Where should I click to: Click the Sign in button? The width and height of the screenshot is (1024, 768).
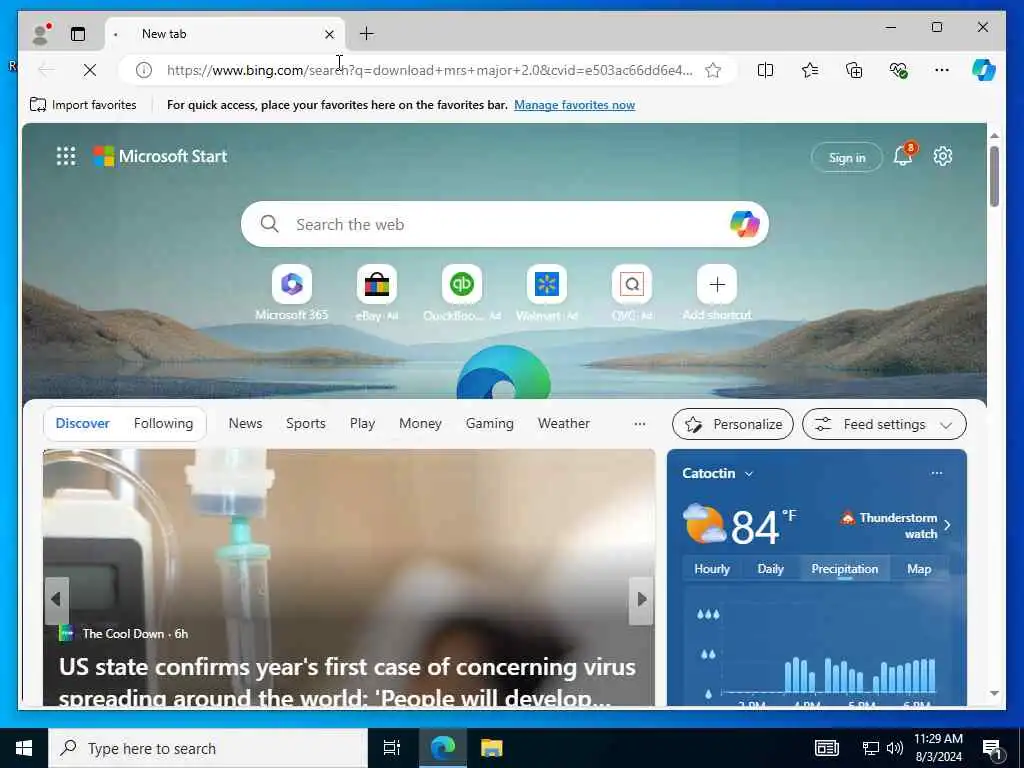846,157
